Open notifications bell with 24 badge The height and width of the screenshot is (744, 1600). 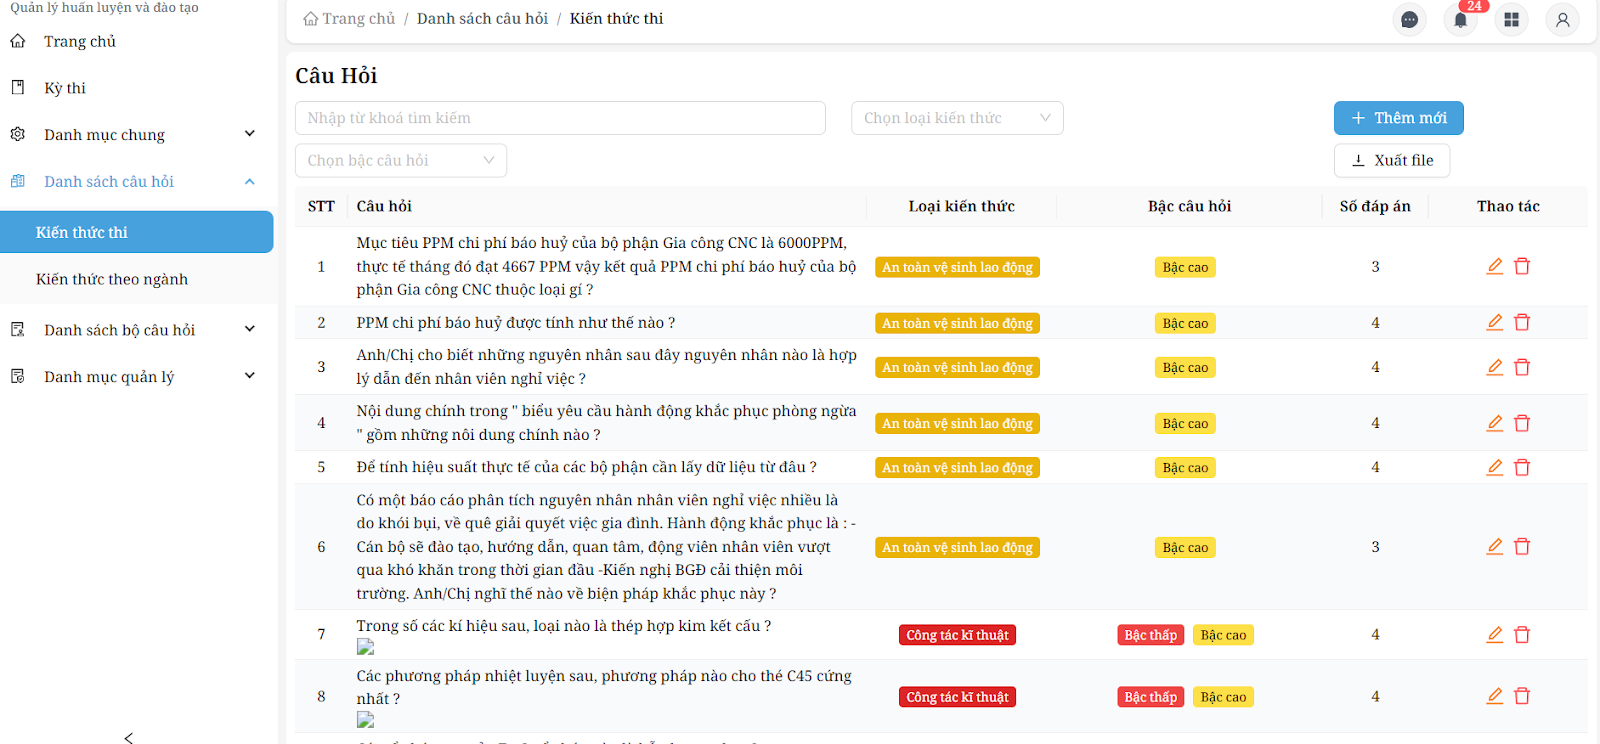coord(1460,20)
